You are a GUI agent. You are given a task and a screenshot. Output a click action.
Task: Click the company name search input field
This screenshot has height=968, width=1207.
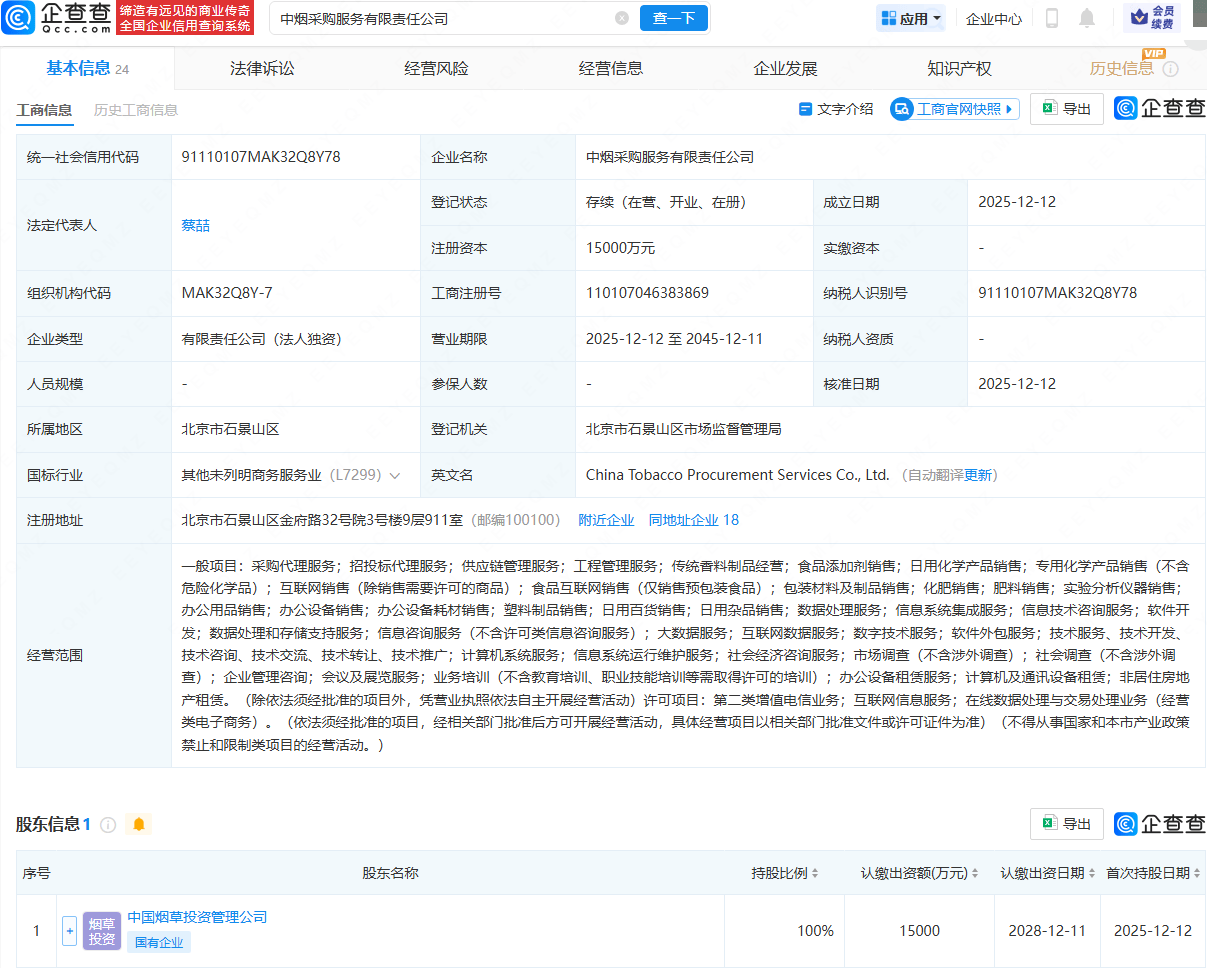(440, 18)
